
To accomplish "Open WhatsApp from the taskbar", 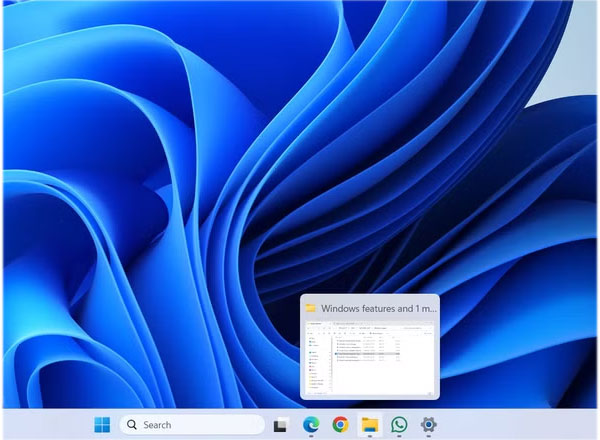I will 399,425.
